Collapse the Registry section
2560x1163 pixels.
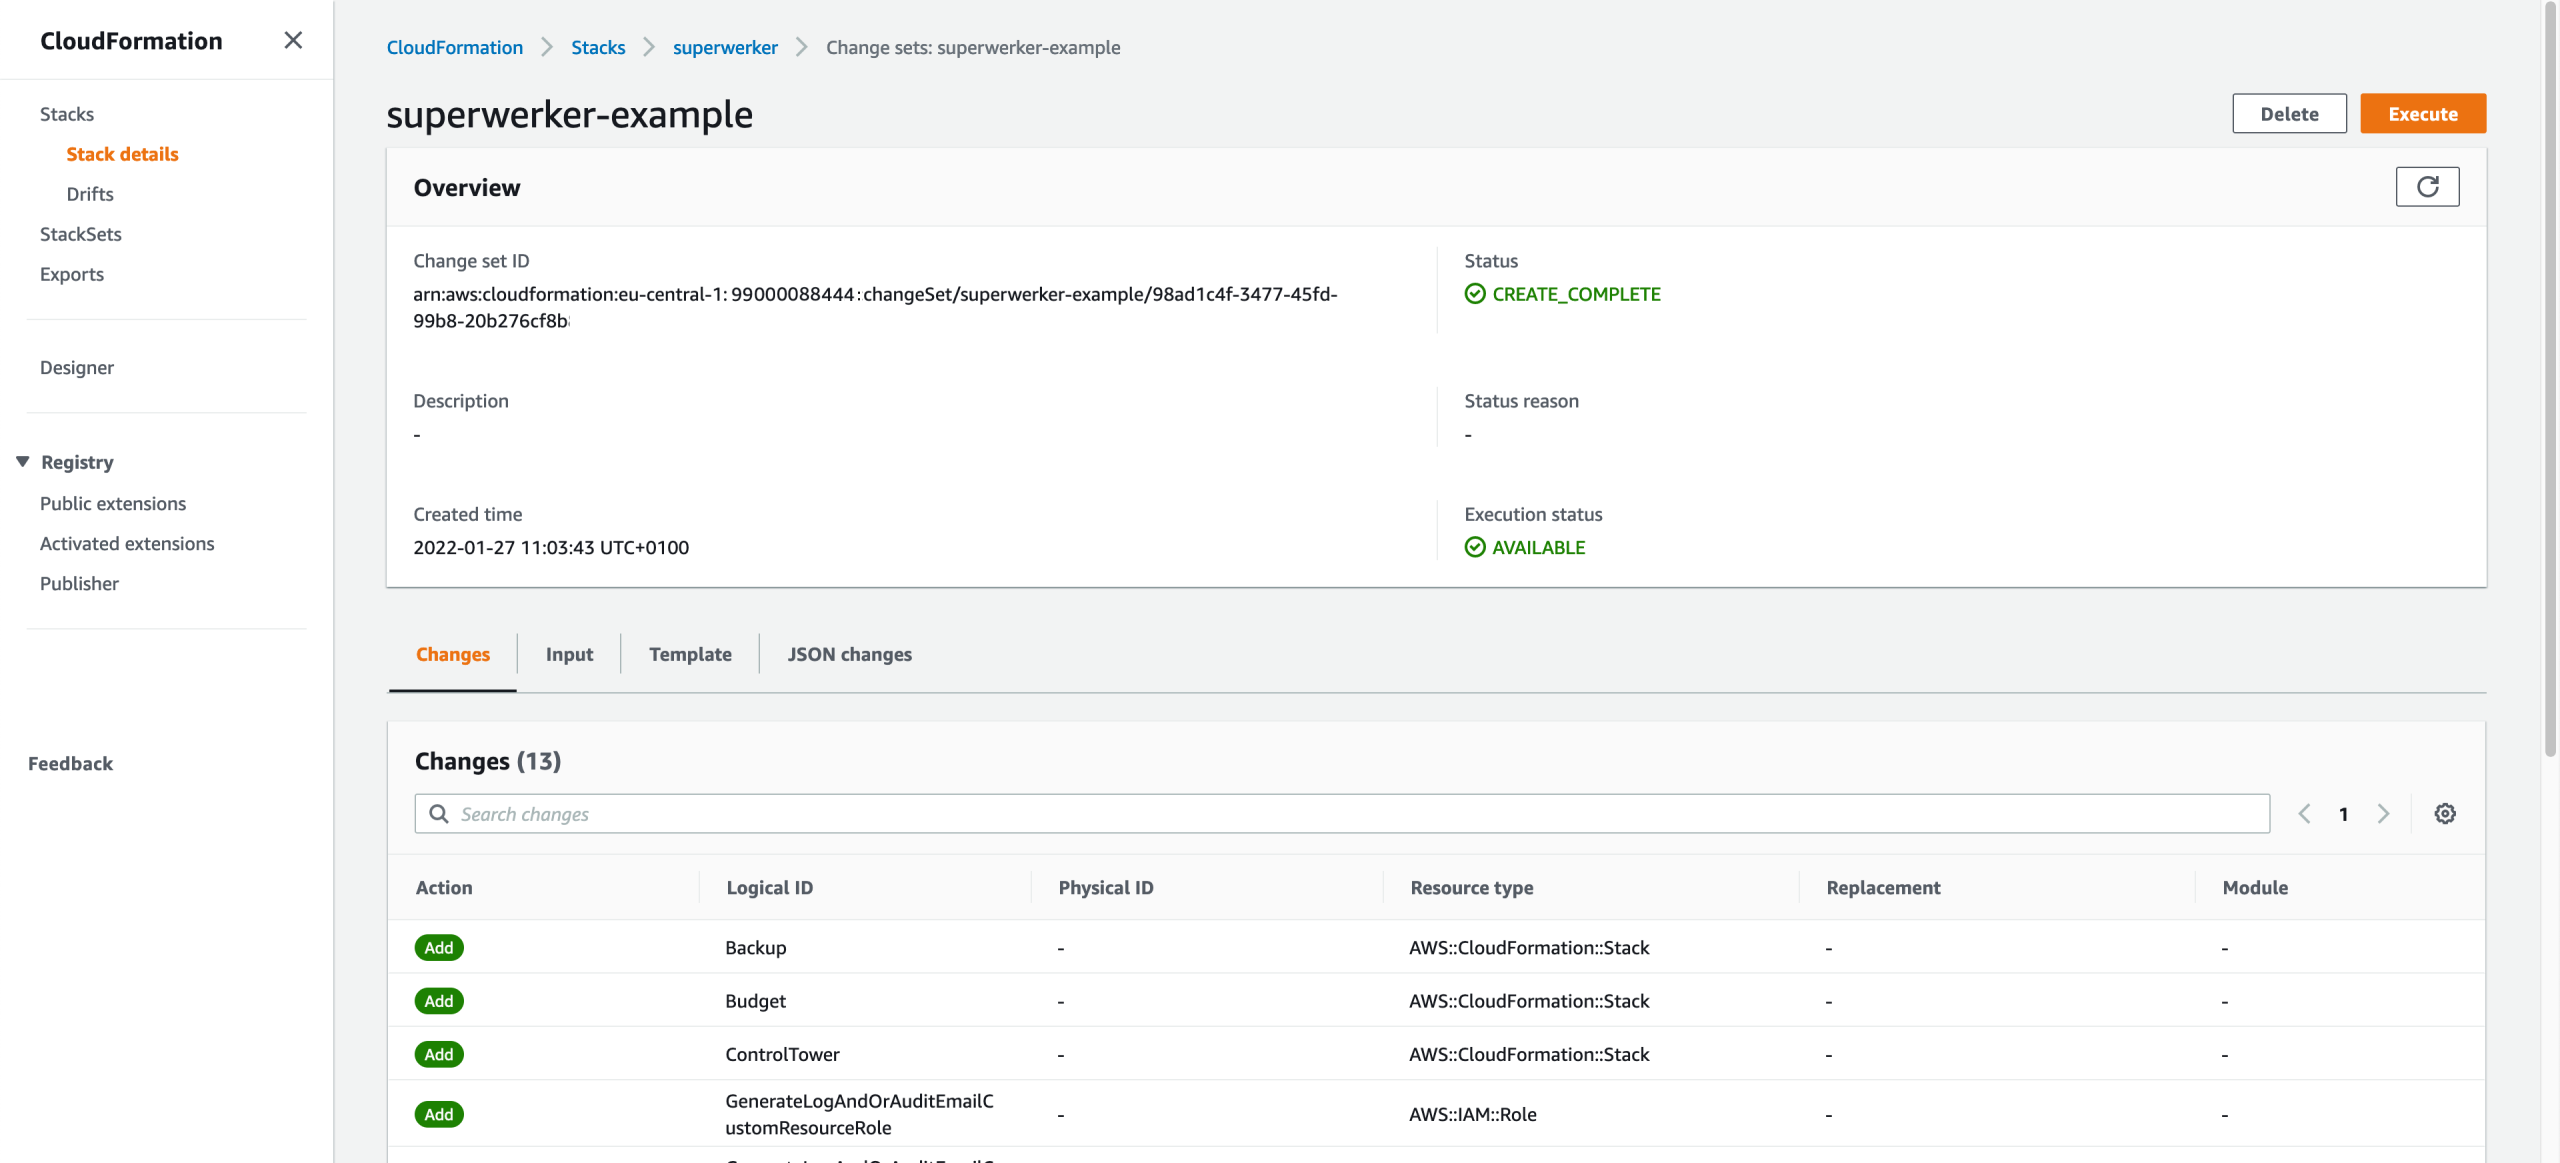22,462
